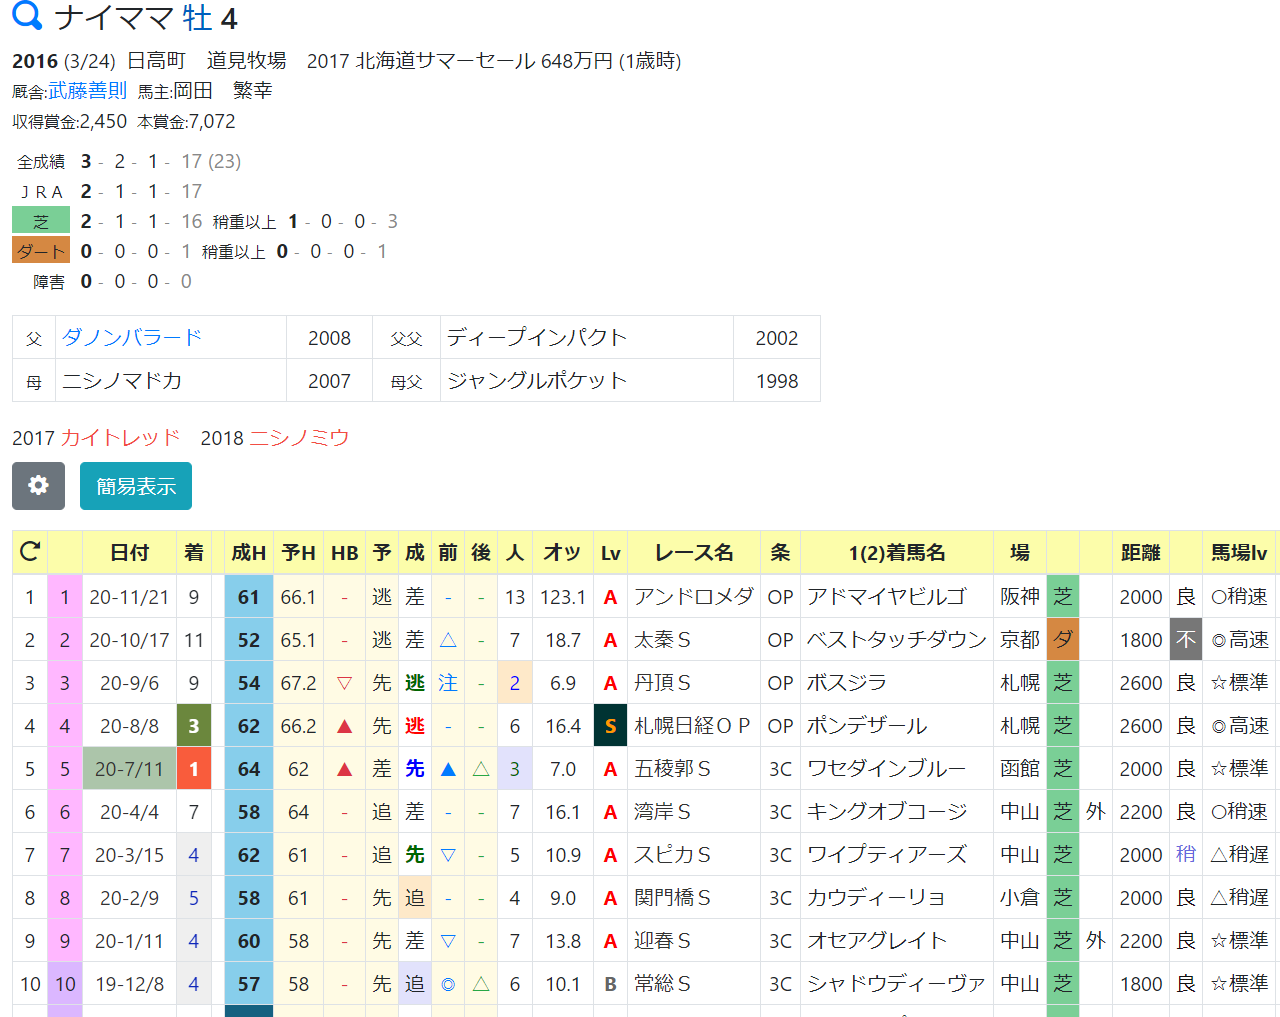This screenshot has width=1280, height=1017.
Task: Click the red ▲ HB marker in the 五稜郭S row
Action: [345, 769]
